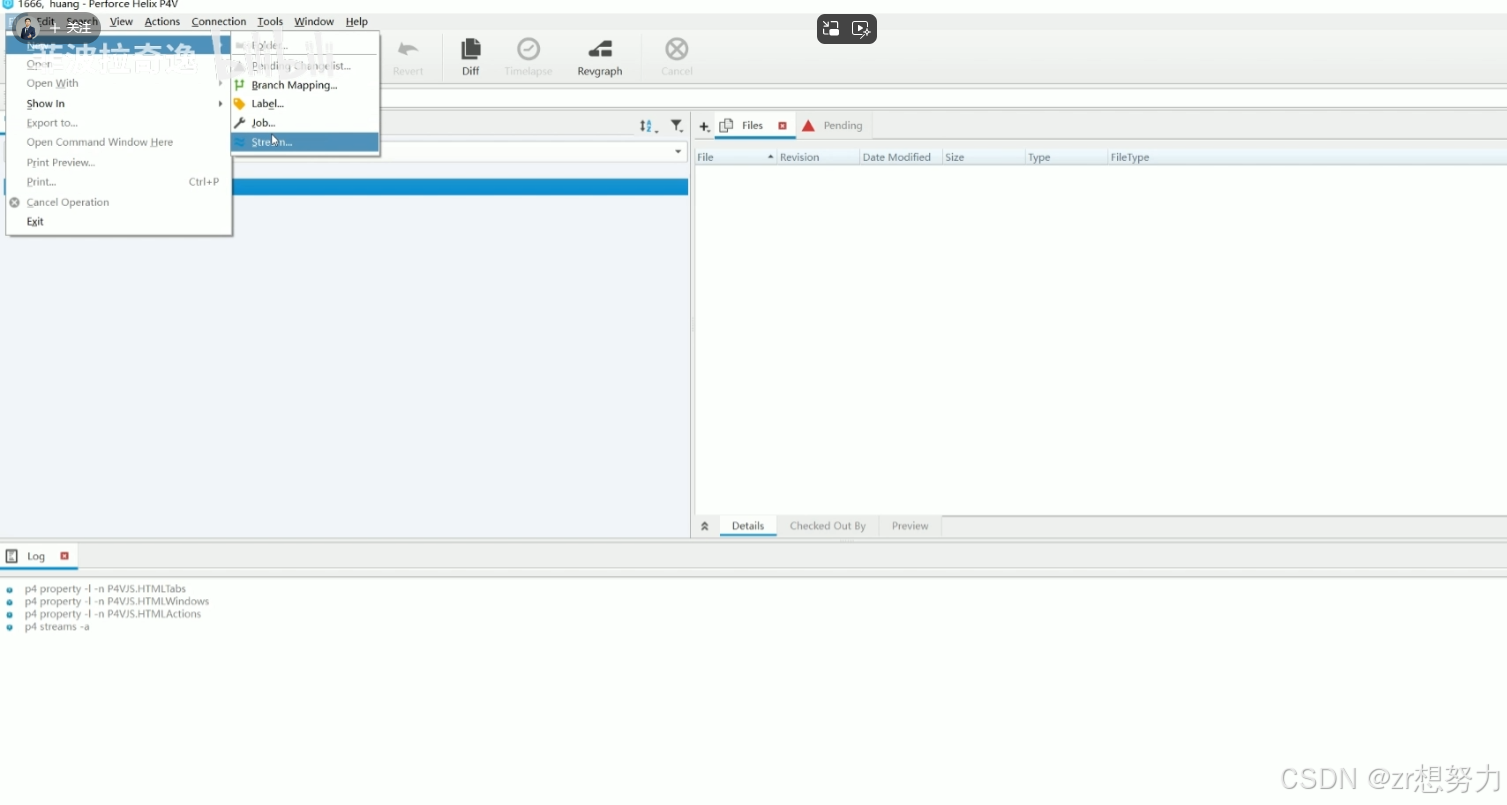
Task: Open the Actions menu
Action: (x=162, y=21)
